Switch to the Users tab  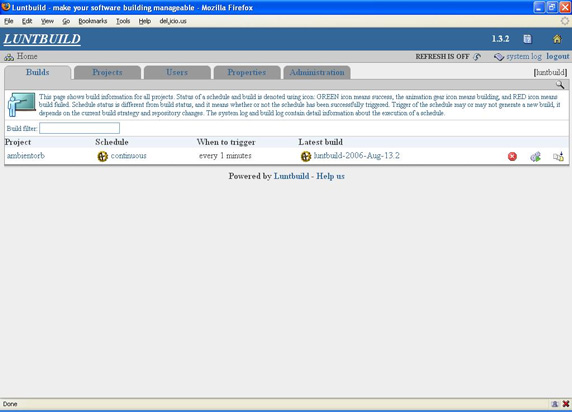tap(177, 72)
